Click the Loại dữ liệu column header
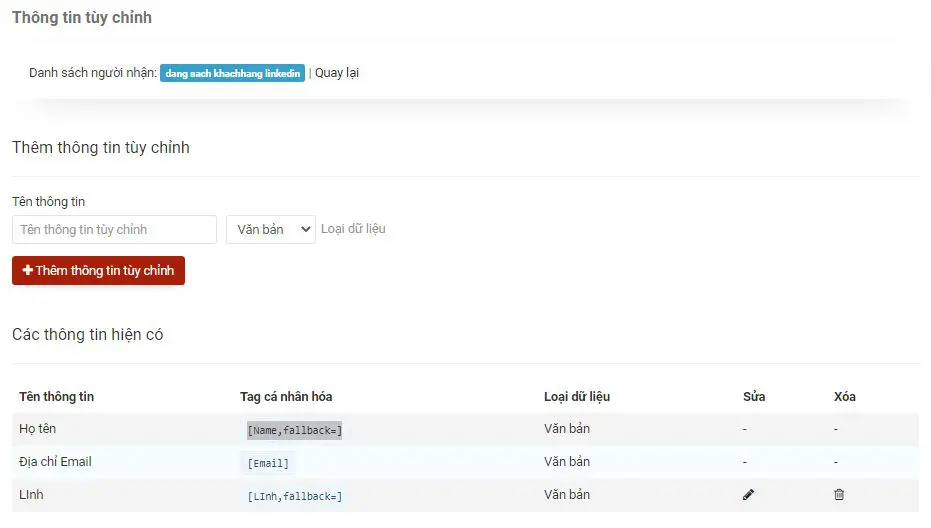 click(x=577, y=397)
